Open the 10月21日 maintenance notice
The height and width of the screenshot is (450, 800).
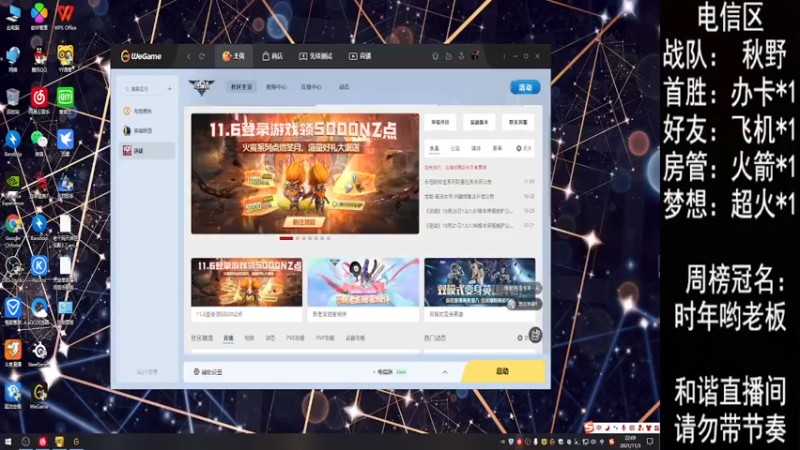(479, 225)
